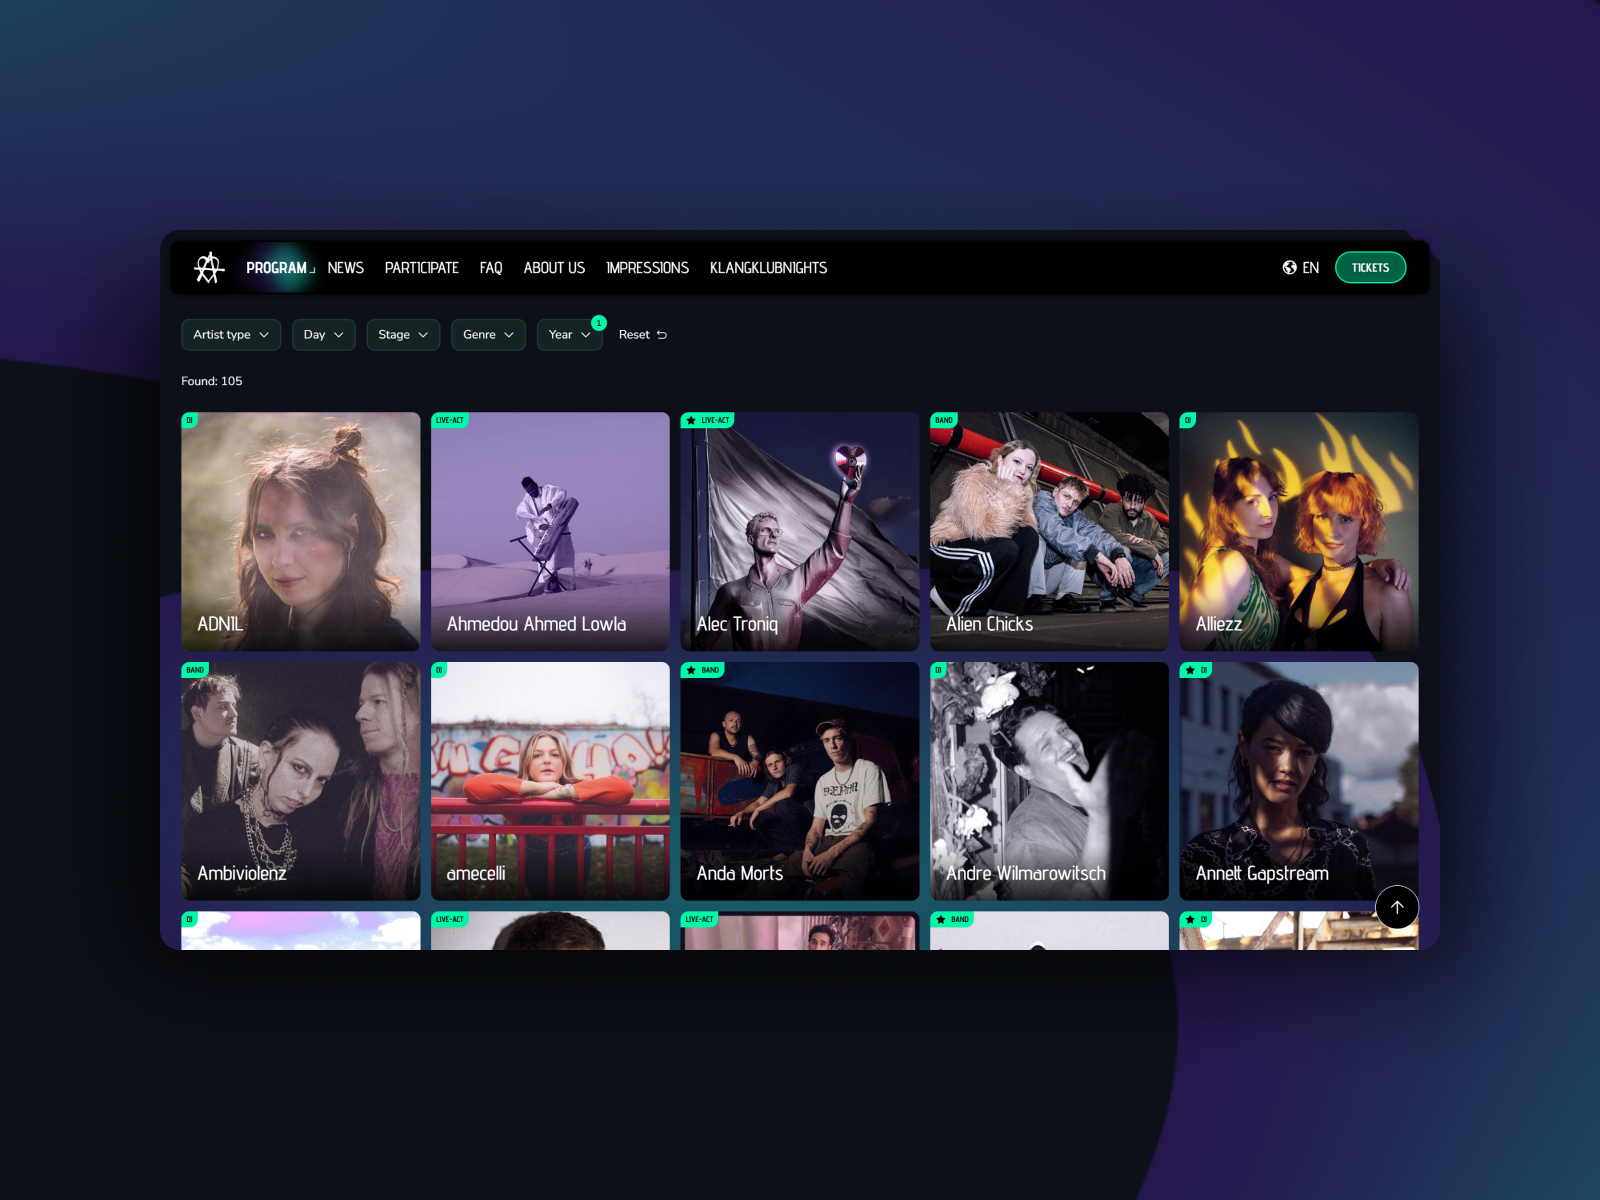Click the Found: 105 results text

212,381
